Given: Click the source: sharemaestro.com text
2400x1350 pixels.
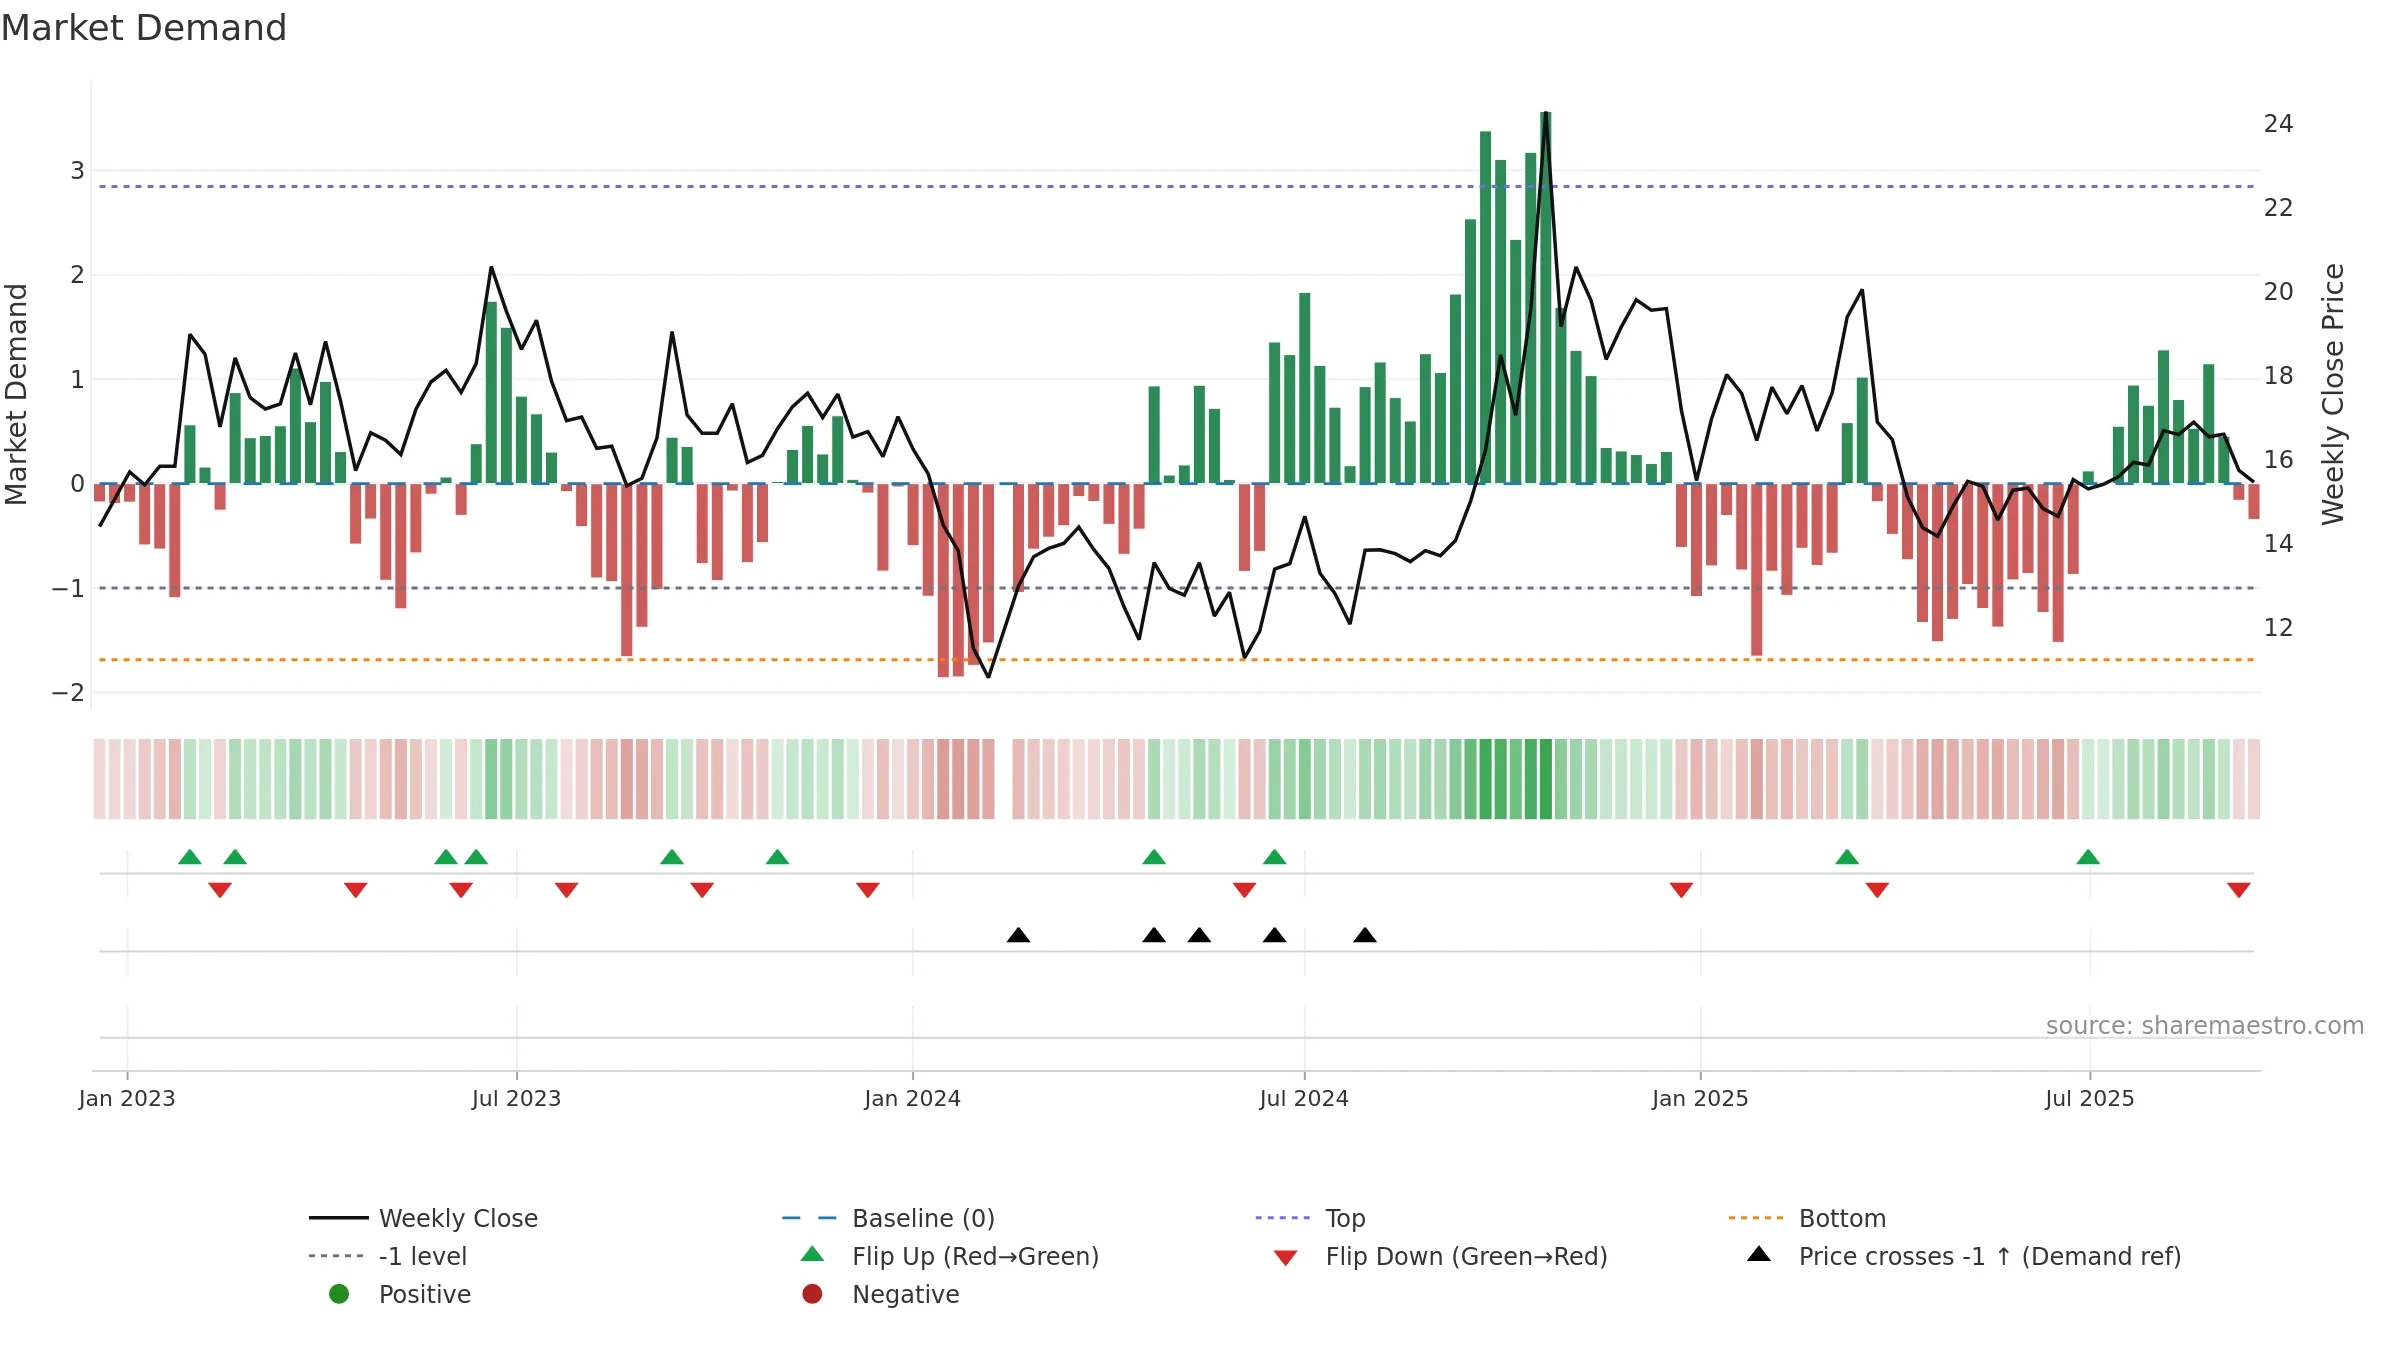Looking at the screenshot, I should click(2205, 1026).
